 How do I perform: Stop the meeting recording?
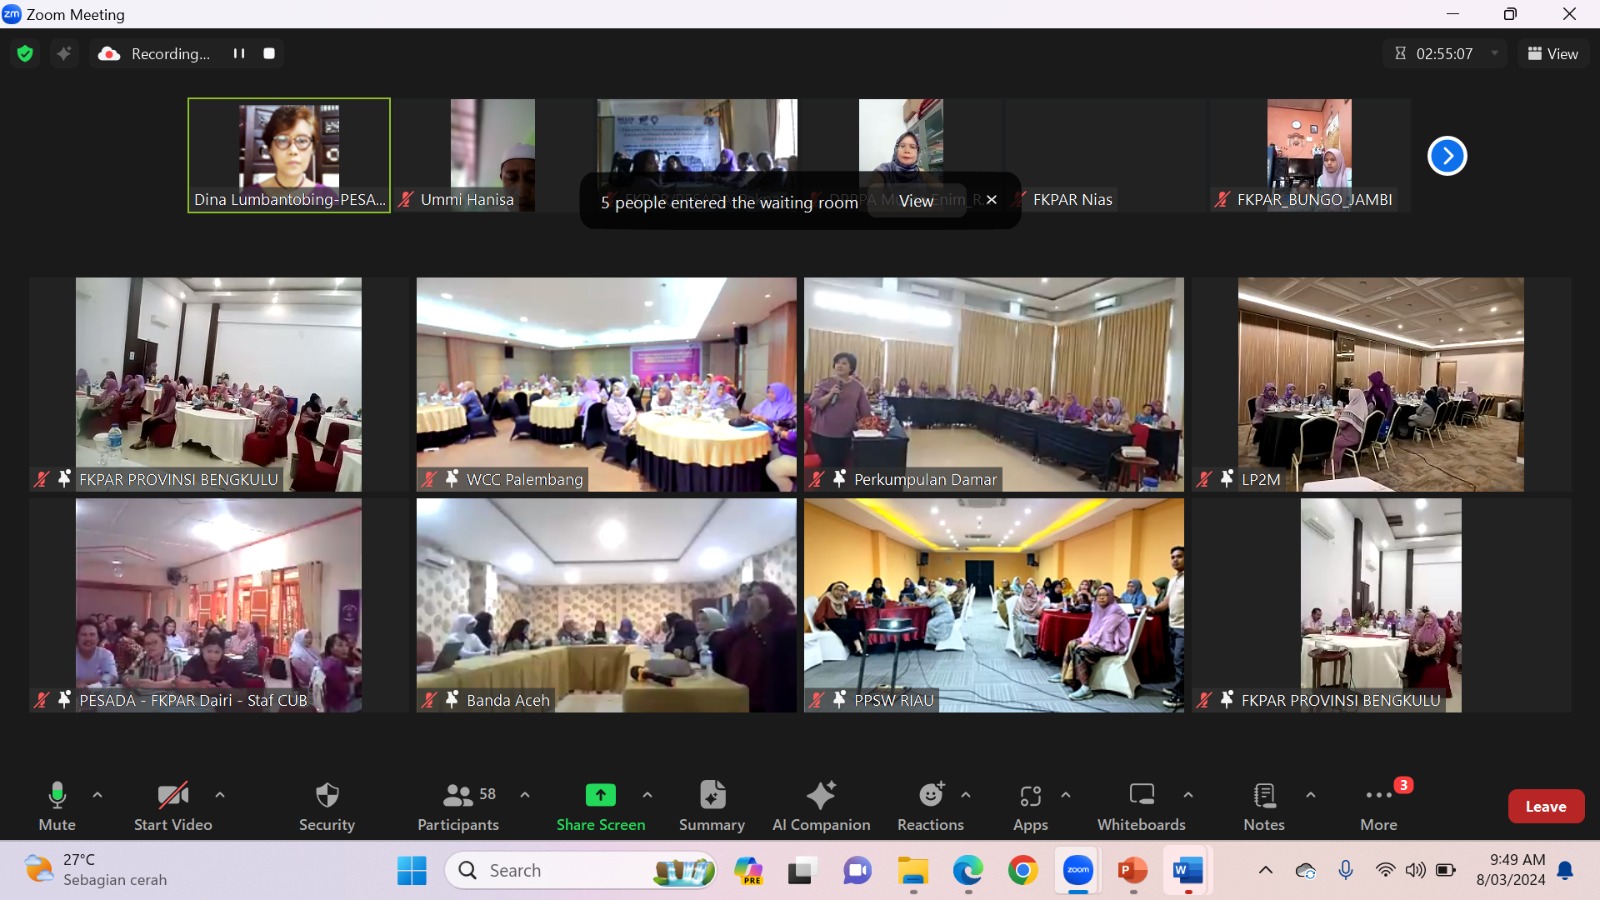coord(269,54)
